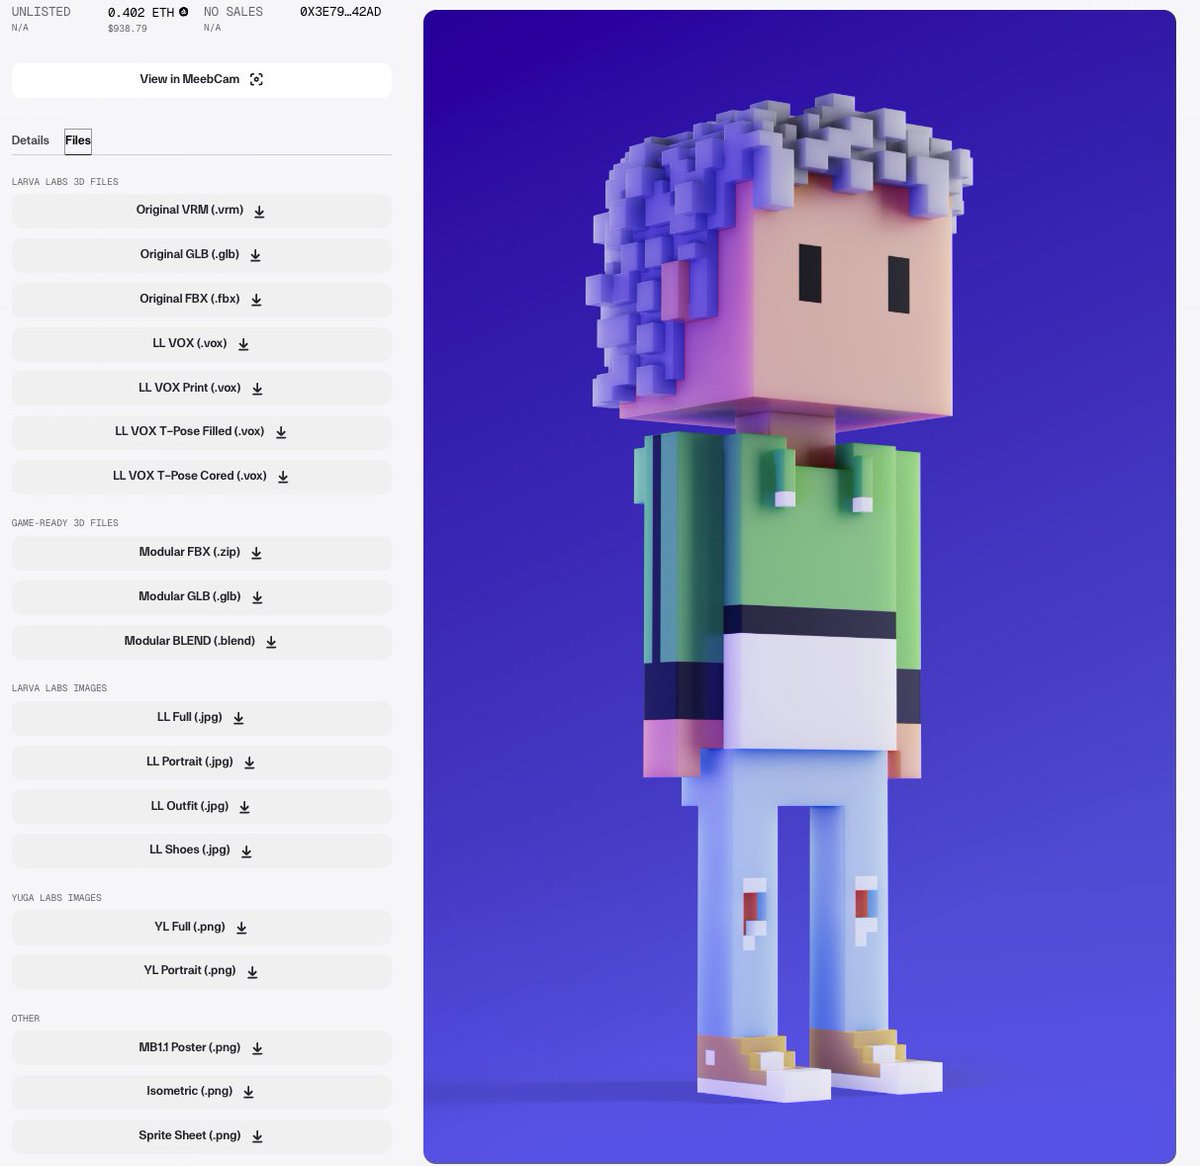Select the Files tab
Screen dimensions: 1200x1166
(x=78, y=141)
